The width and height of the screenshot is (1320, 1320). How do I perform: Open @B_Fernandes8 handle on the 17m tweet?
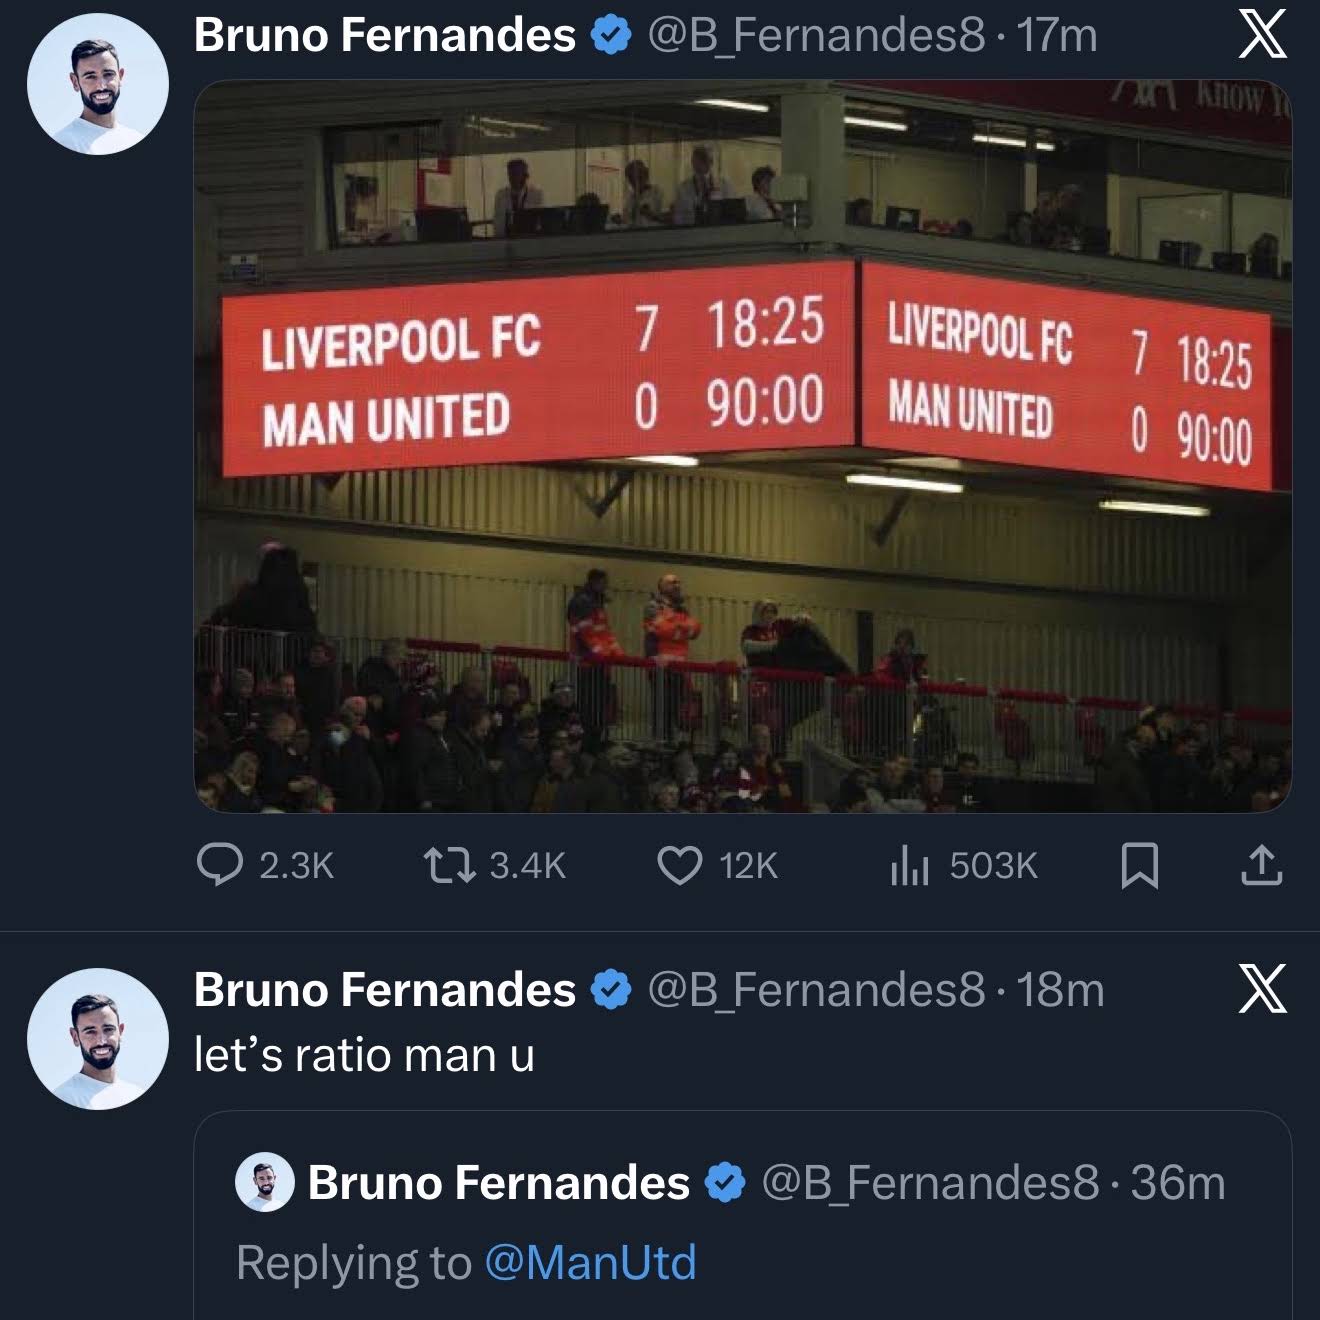coord(817,36)
